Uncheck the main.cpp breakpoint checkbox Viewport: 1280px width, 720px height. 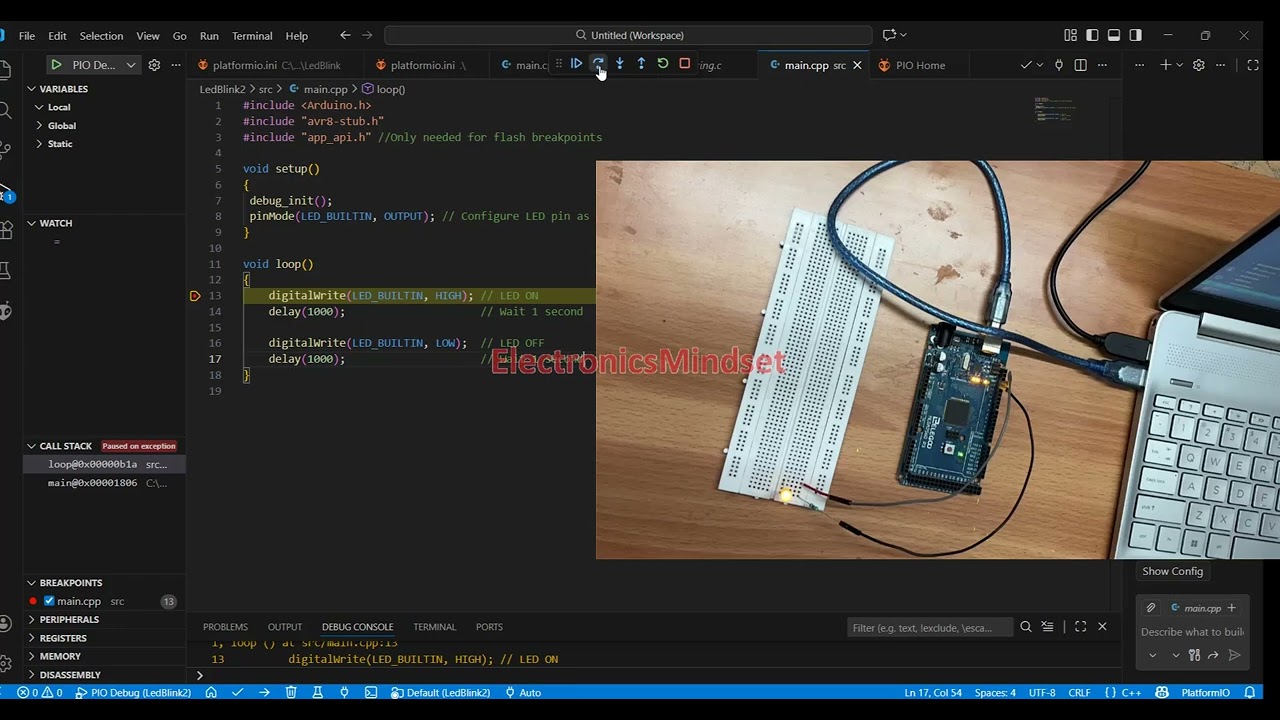pos(48,601)
